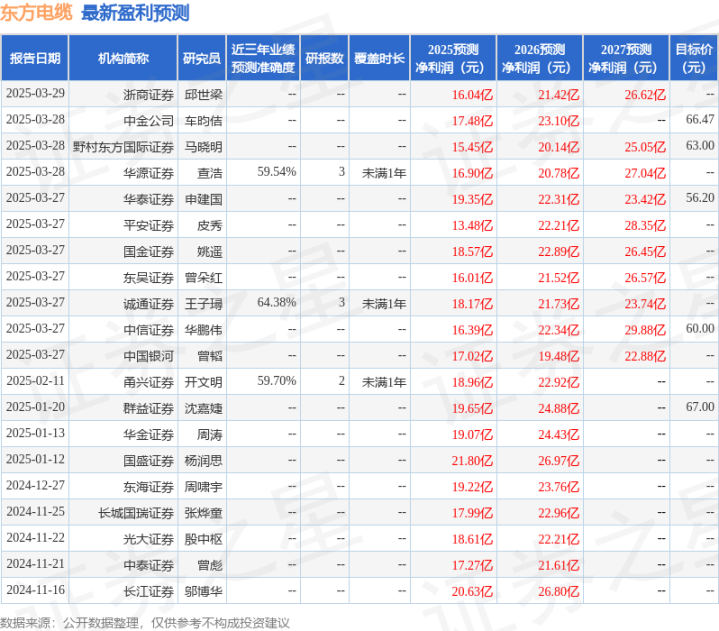Click the 近三年业绩预测准确度 header
Viewport: 719px width, 631px height.
[x=263, y=58]
